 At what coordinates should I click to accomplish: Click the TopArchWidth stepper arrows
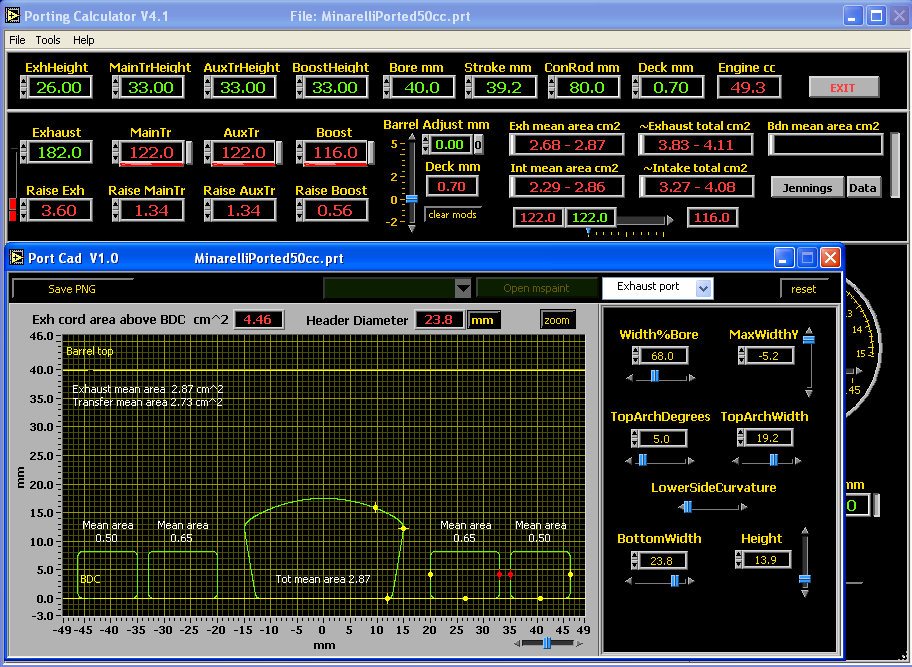click(740, 437)
